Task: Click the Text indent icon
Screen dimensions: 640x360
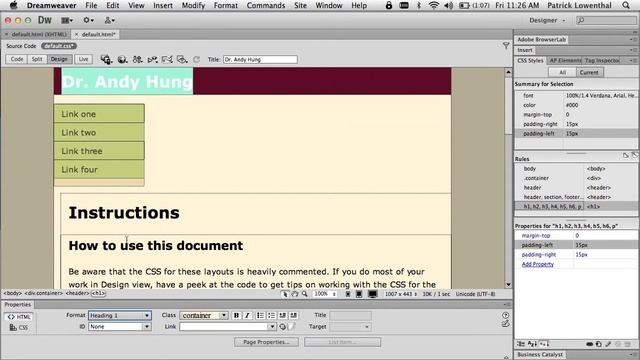Action: tap(293, 315)
